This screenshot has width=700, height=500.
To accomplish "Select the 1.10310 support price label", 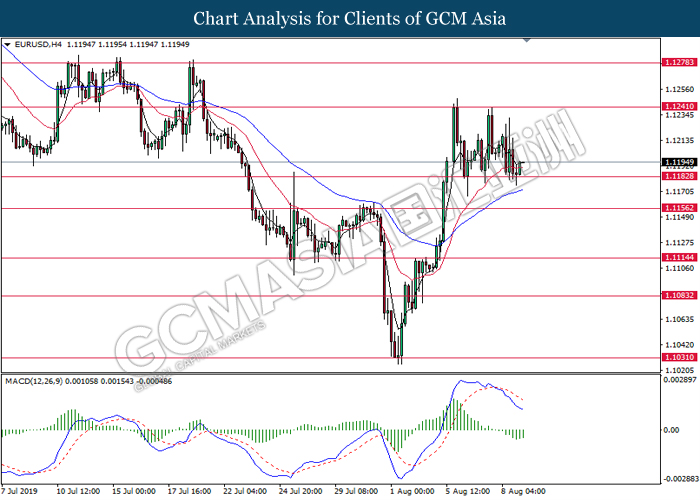I will point(679,357).
